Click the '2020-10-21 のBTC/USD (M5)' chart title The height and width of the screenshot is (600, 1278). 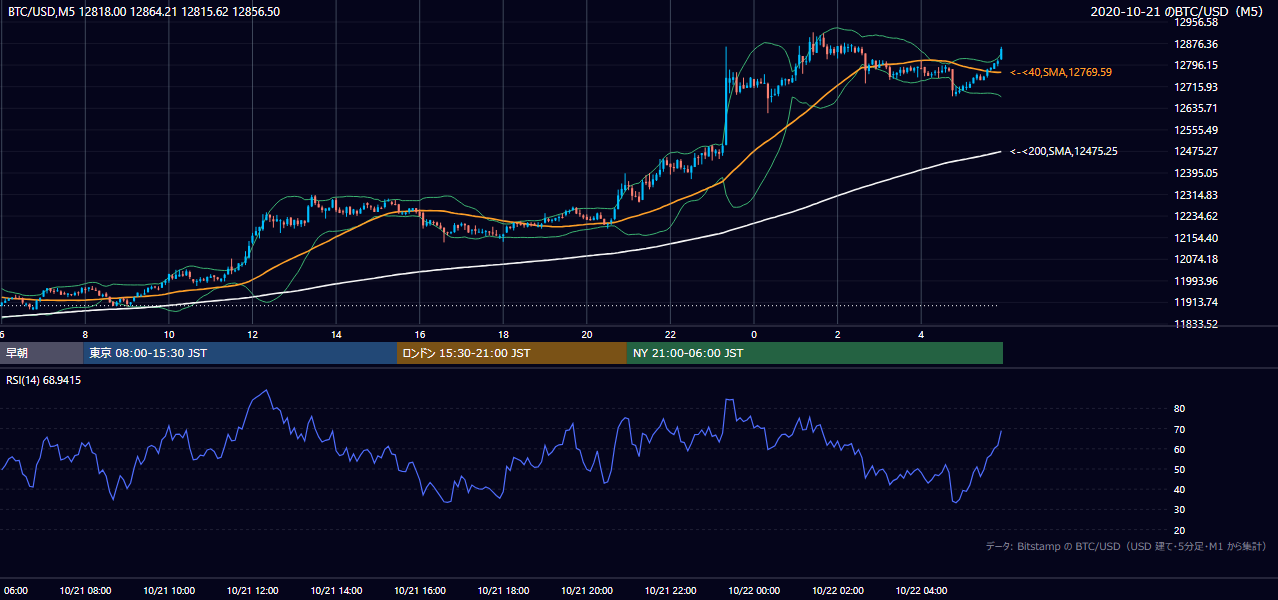click(x=1177, y=11)
